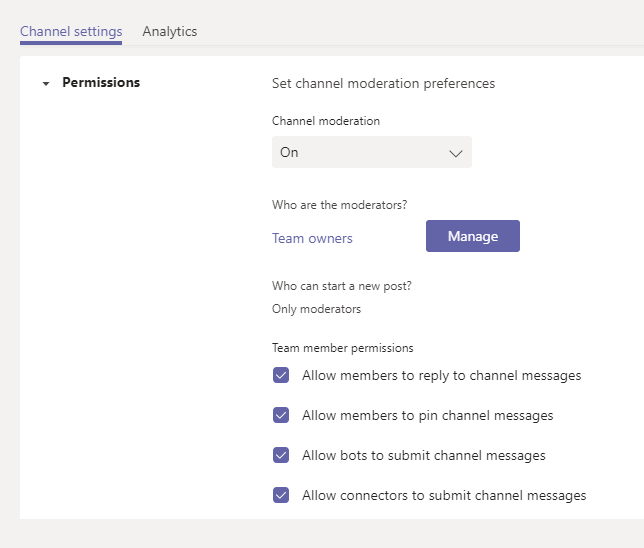
Task: Untick the connectors submit messages checkbox
Action: click(281, 495)
